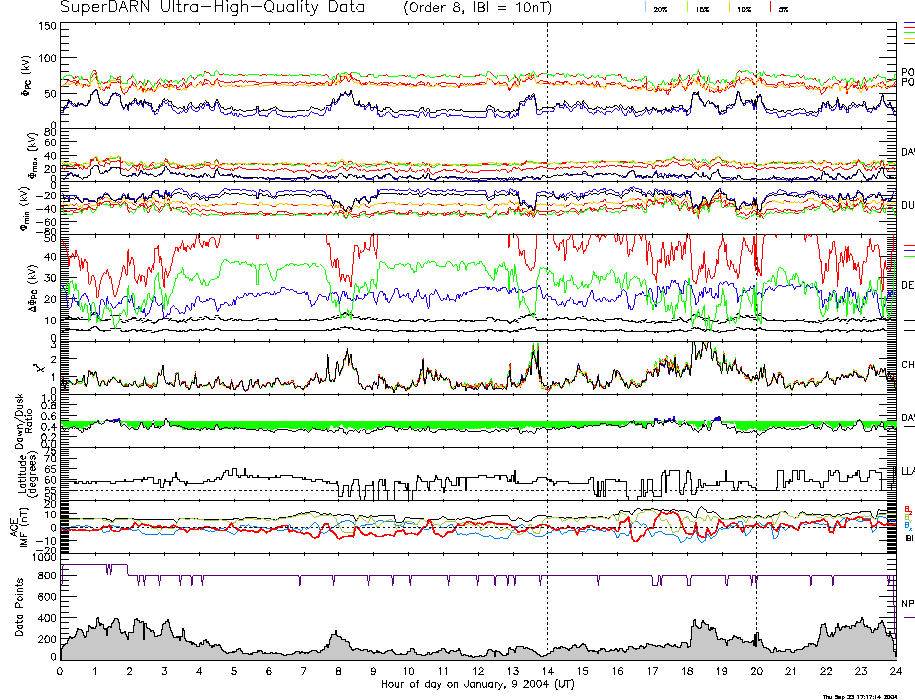The width and height of the screenshot is (915, 700).
Task: Click the 150 tick on the ΦPC axis
Action: pos(47,26)
